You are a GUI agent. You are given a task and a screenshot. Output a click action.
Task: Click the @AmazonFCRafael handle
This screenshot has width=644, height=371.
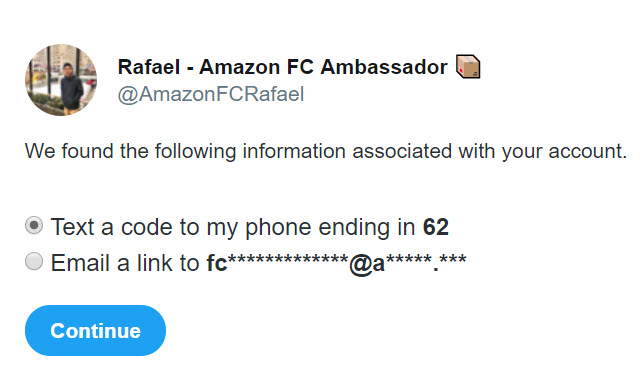pyautogui.click(x=211, y=94)
